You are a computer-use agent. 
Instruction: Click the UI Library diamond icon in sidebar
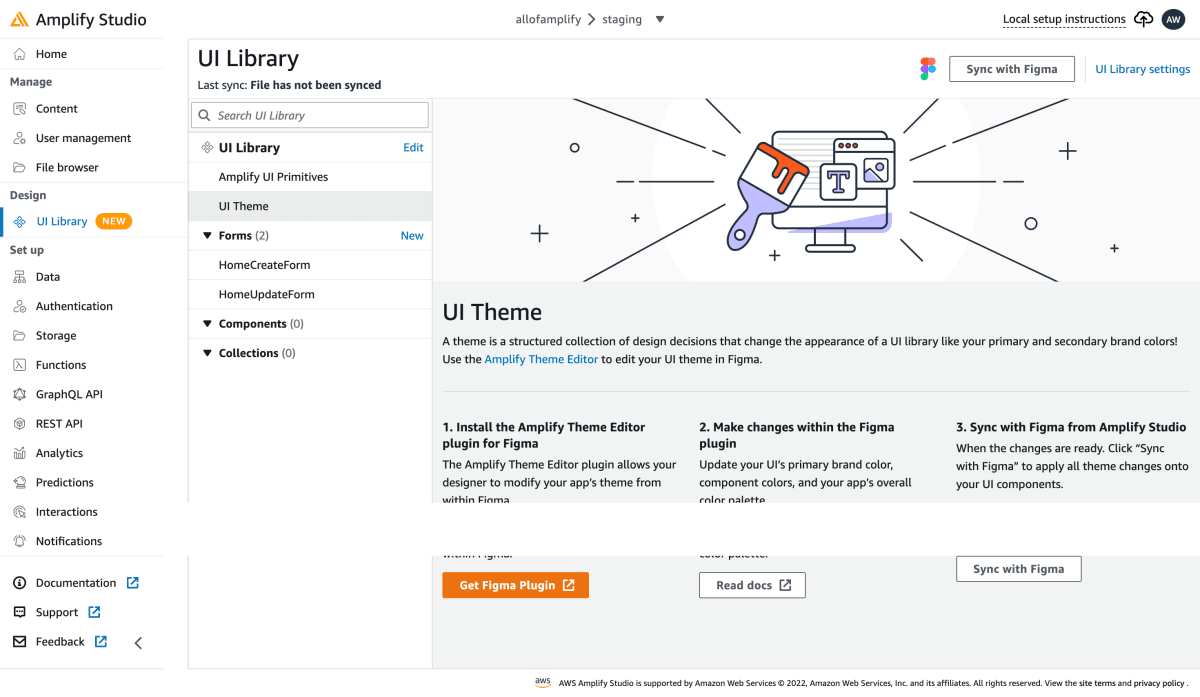20,222
